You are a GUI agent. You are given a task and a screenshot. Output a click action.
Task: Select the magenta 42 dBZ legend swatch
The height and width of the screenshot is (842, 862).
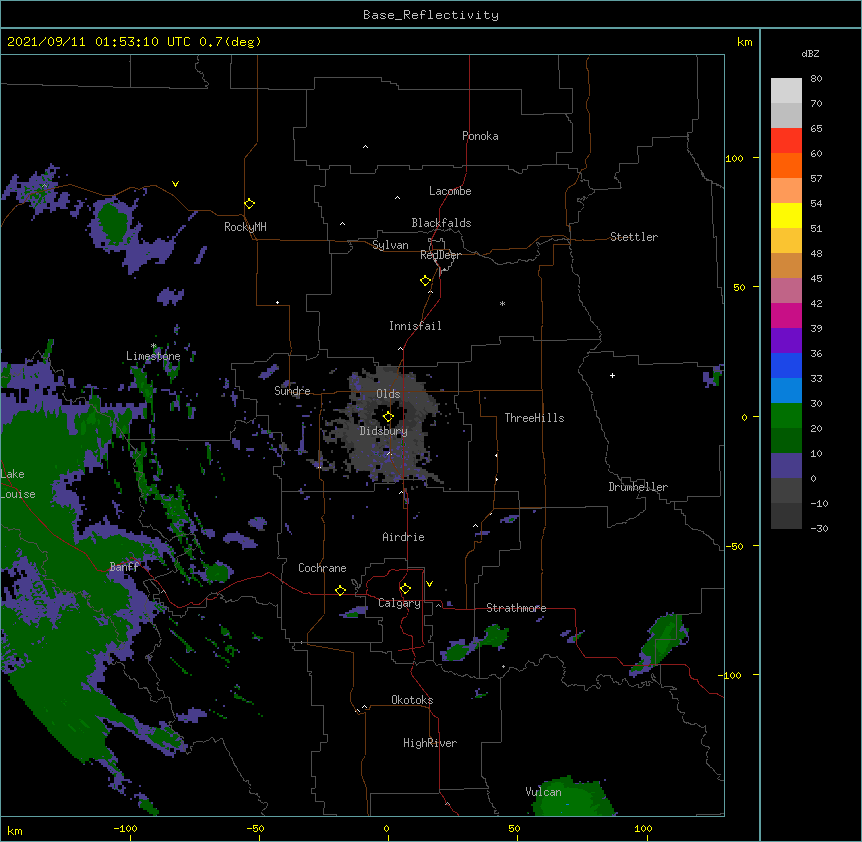coord(786,315)
